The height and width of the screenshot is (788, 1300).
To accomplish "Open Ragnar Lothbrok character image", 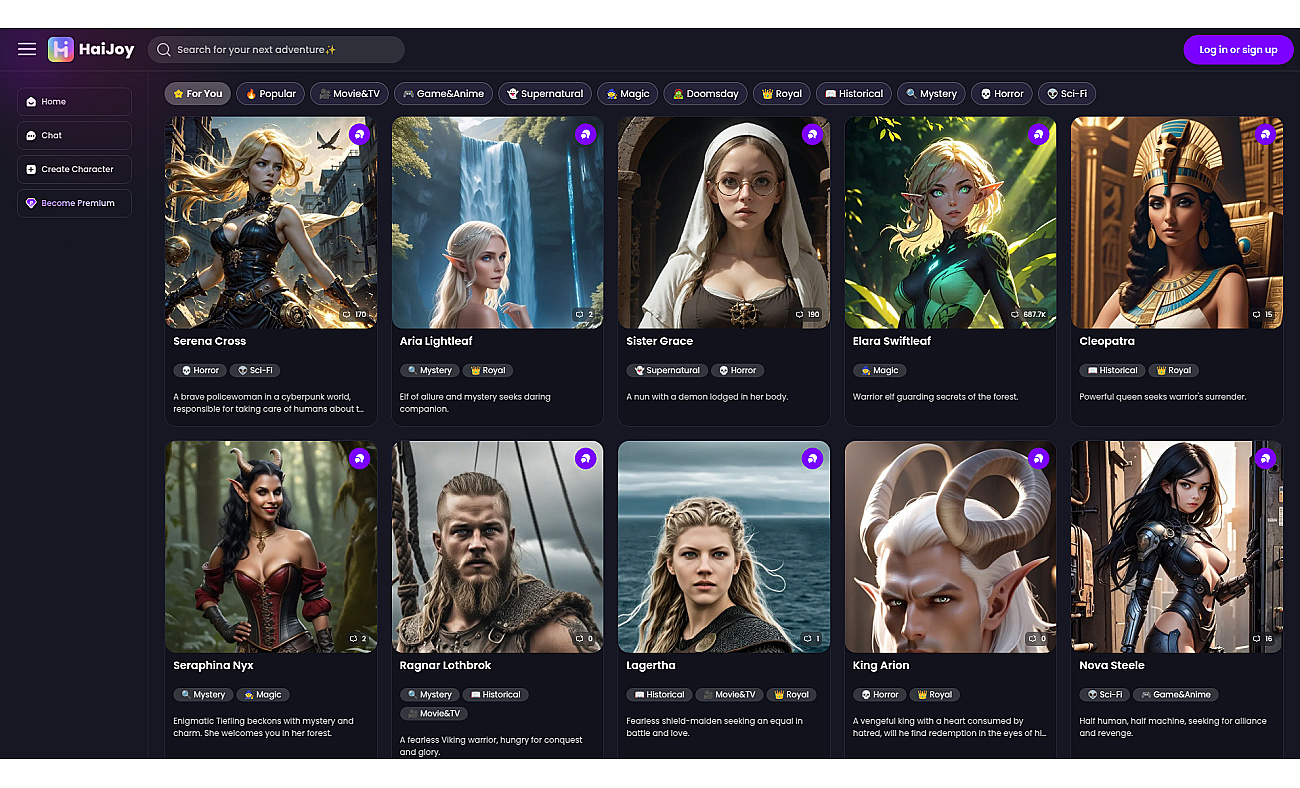I will (497, 547).
